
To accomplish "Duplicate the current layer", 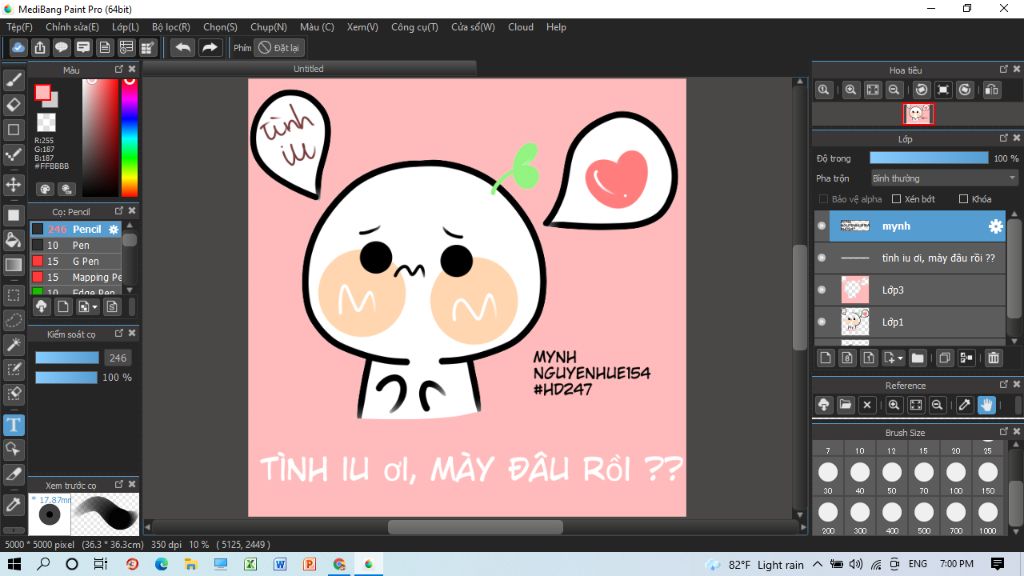I will (x=944, y=358).
